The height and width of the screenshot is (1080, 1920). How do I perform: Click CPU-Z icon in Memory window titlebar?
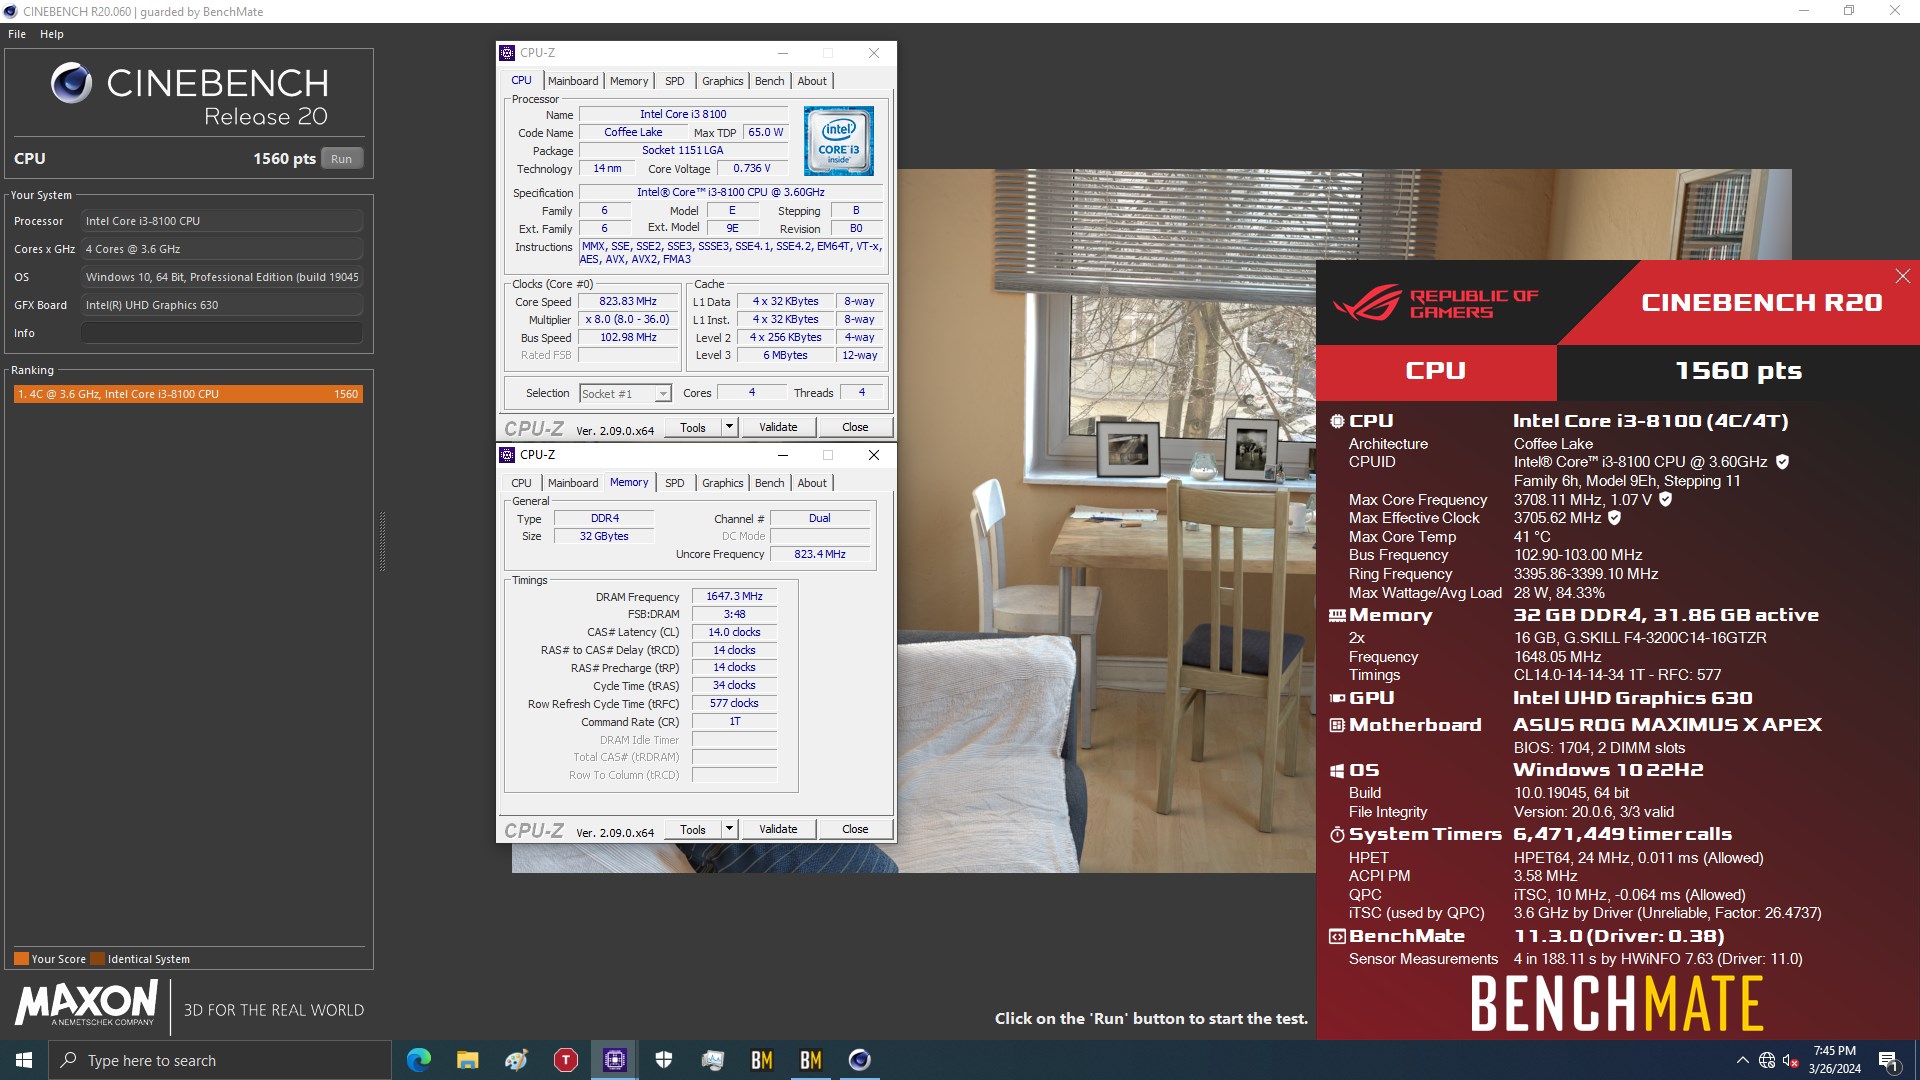tap(507, 455)
